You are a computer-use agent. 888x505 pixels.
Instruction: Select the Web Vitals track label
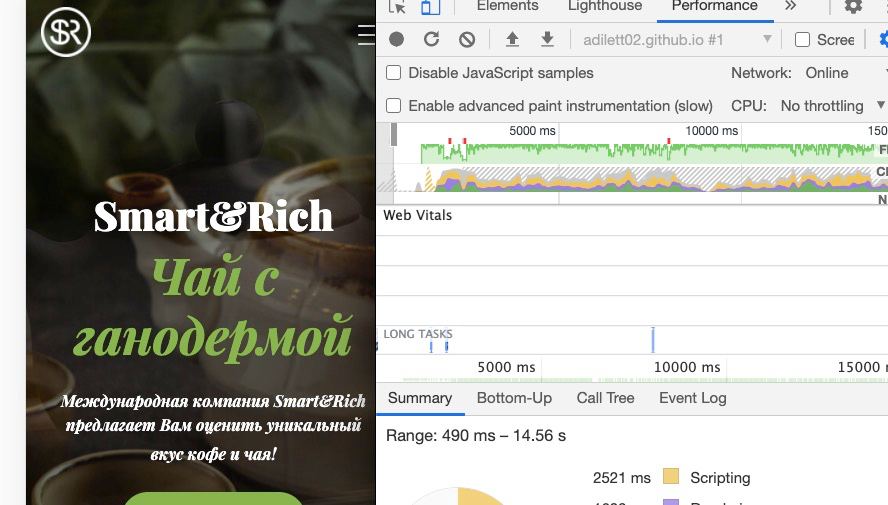tap(417, 215)
